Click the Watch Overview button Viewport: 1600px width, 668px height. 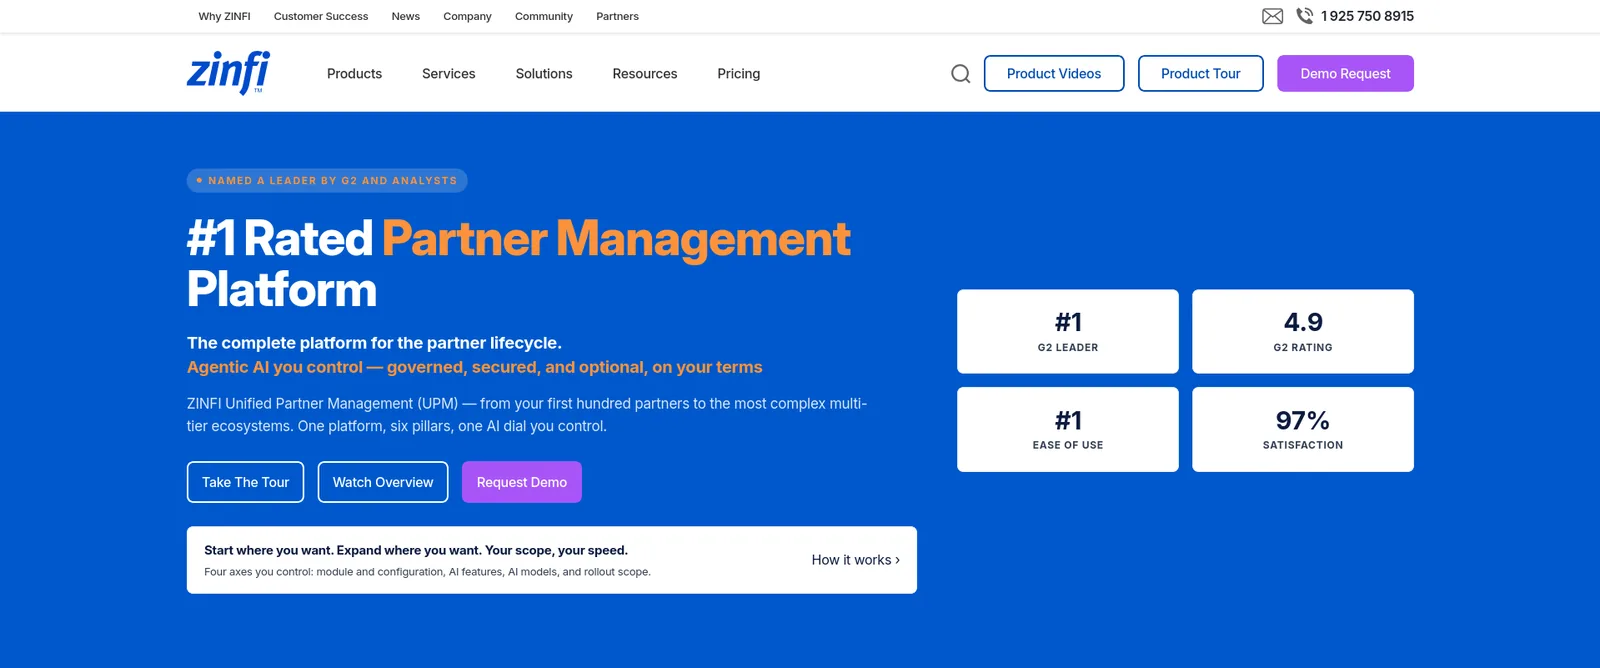(383, 482)
